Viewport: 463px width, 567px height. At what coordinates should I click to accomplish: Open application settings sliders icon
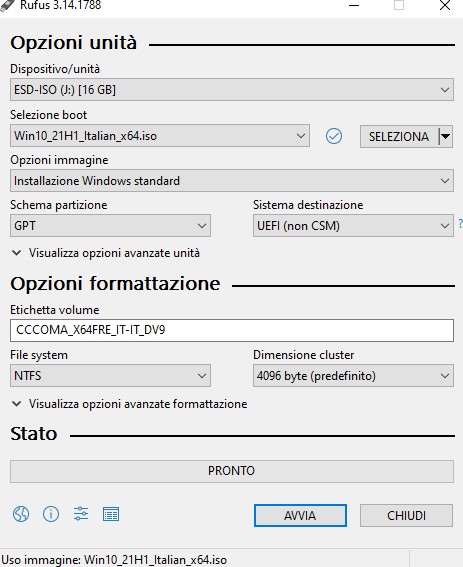point(81,514)
